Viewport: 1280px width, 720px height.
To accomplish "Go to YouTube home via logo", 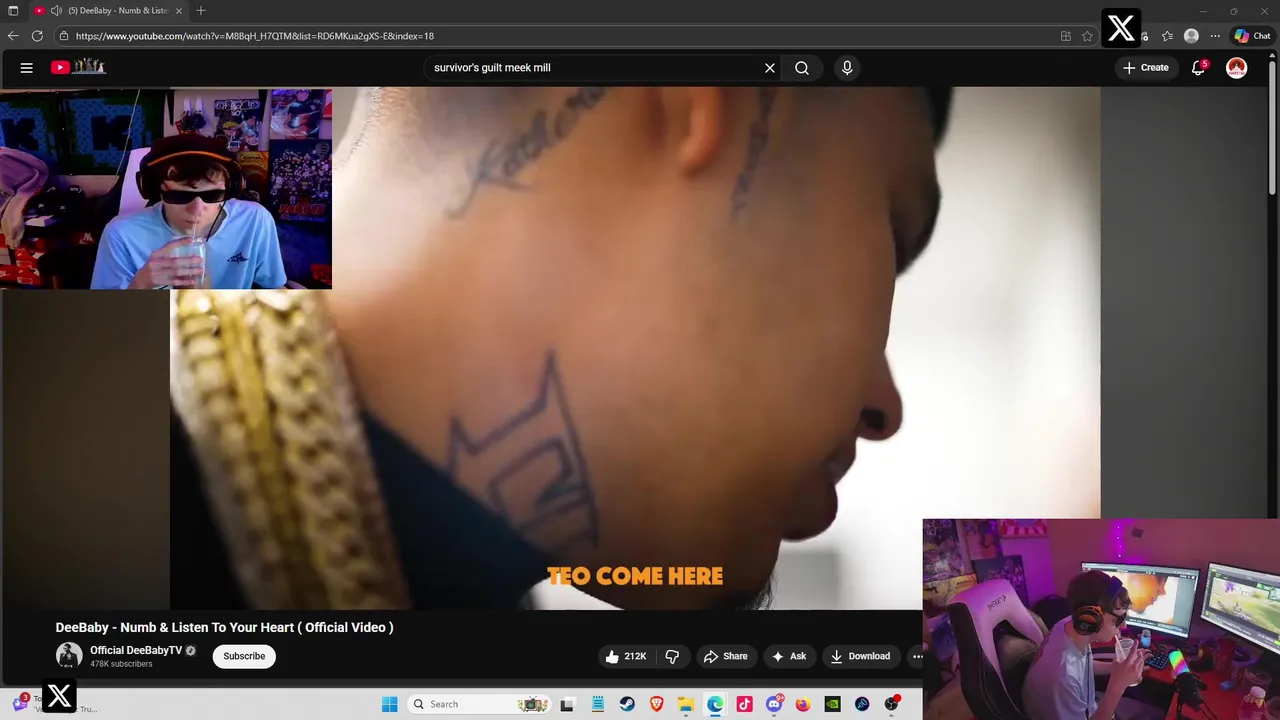I will point(78,67).
